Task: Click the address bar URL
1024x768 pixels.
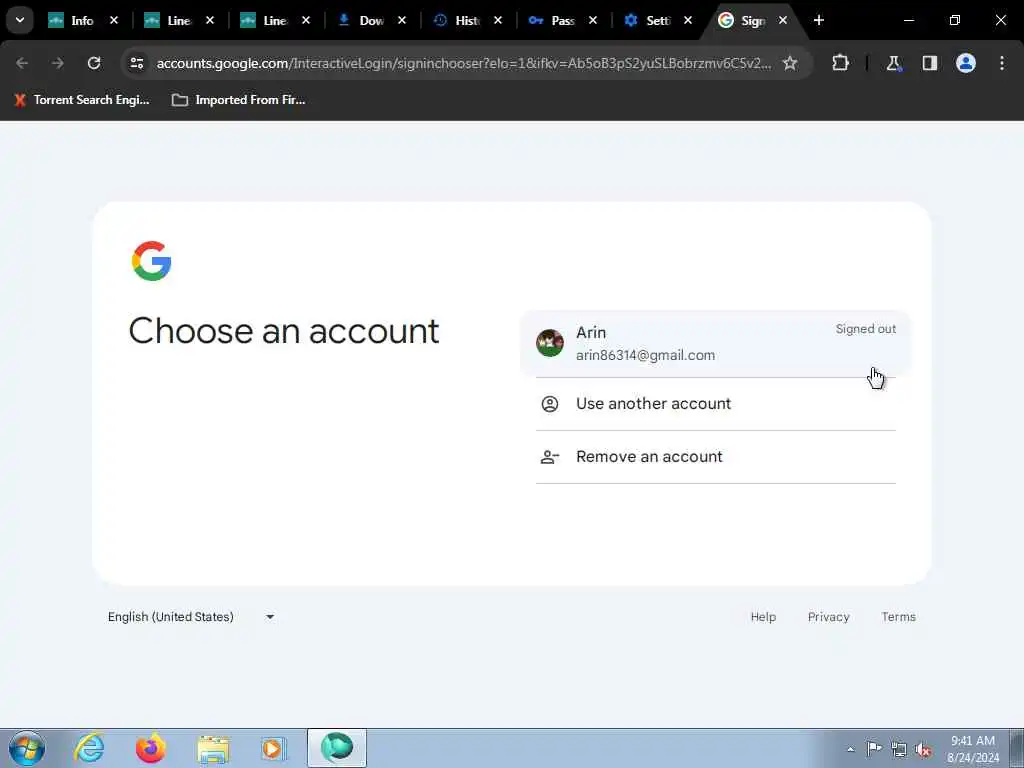Action: [x=463, y=63]
